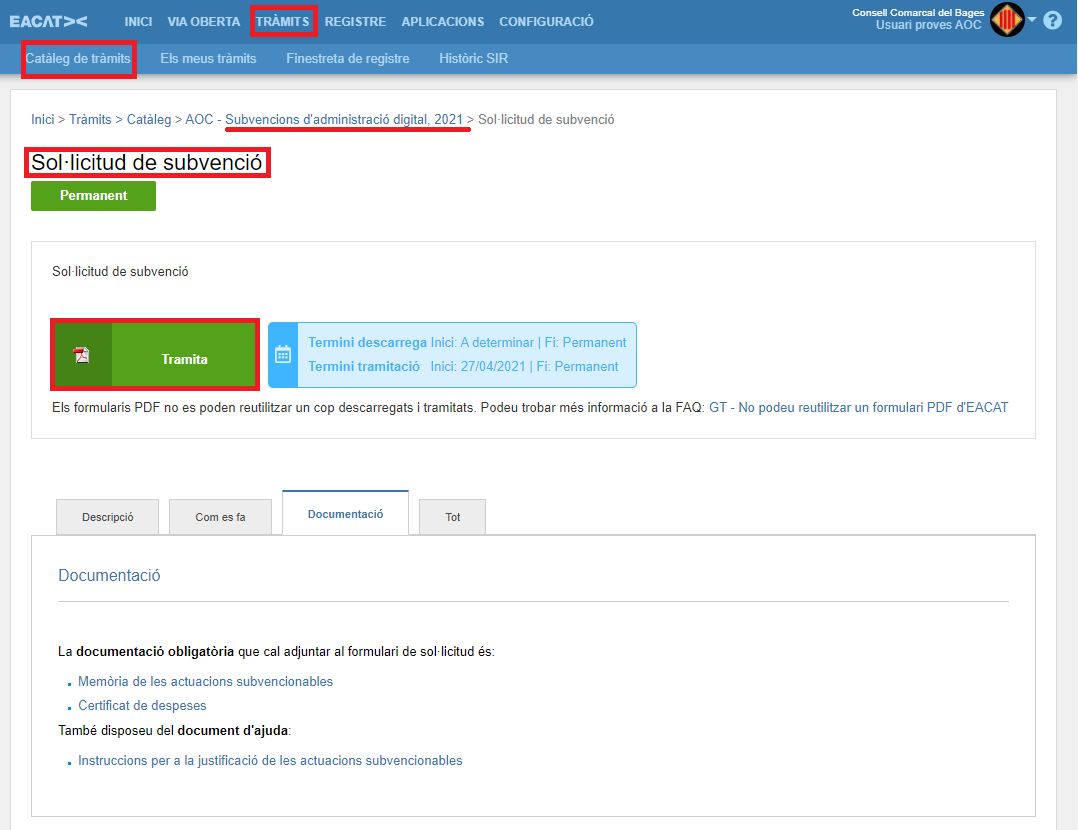1078x830 pixels.
Task: Switch to the Descripció tab
Action: coord(108,517)
